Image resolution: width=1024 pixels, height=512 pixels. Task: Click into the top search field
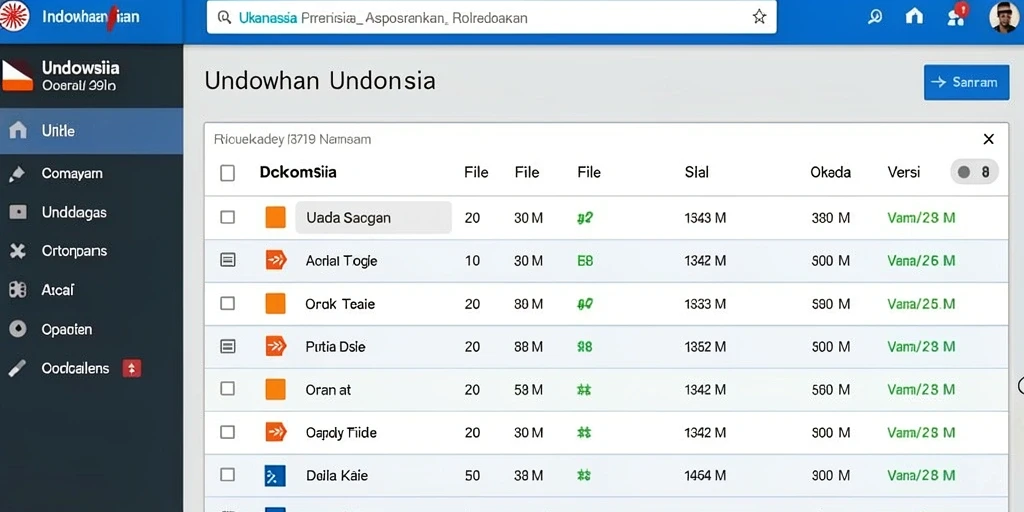click(492, 17)
